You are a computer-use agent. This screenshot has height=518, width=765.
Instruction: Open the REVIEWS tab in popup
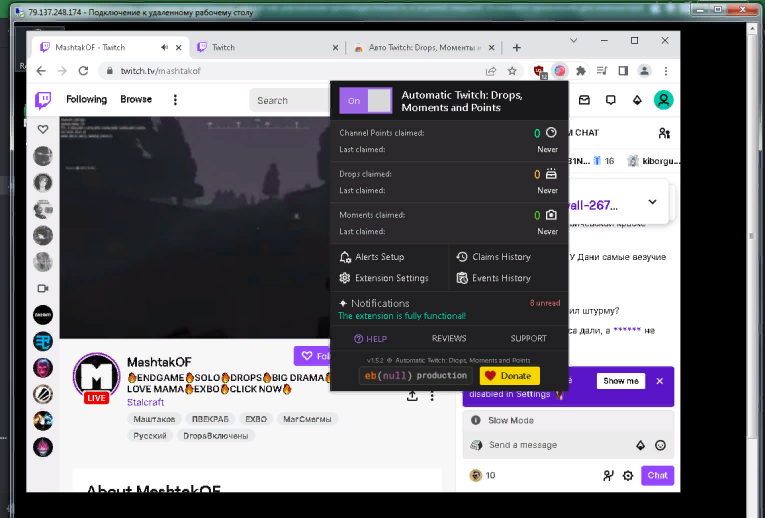pos(449,339)
